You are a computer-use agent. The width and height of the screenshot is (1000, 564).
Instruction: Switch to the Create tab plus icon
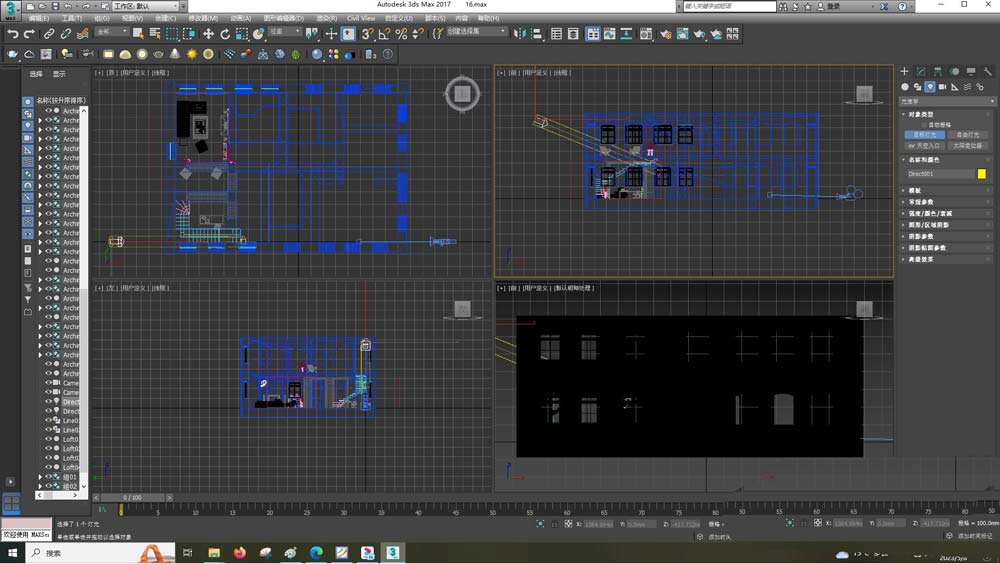tap(904, 72)
